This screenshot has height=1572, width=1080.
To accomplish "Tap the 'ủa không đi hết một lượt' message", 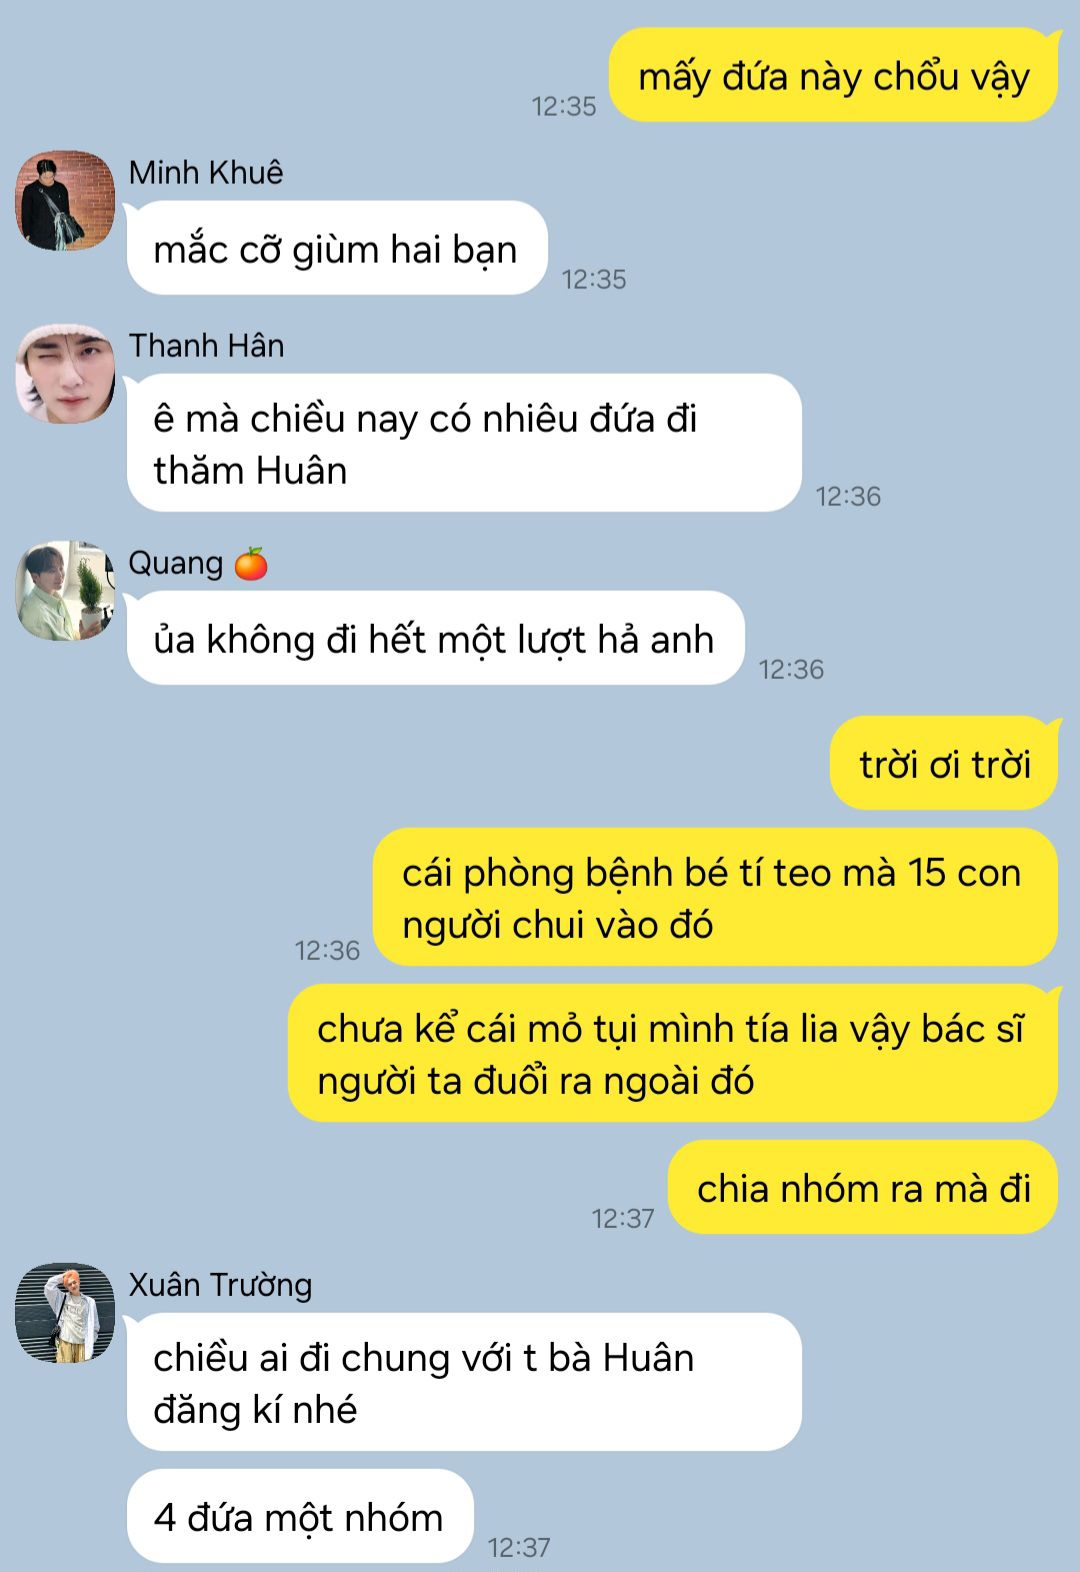I will pos(435,638).
